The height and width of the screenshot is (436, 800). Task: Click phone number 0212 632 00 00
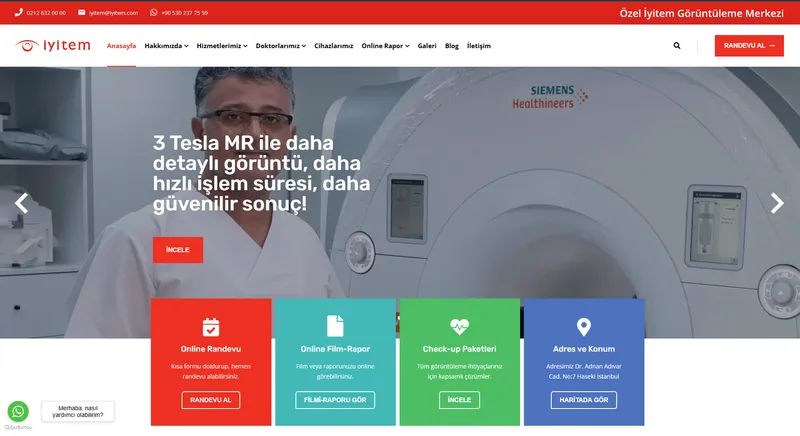(46, 13)
